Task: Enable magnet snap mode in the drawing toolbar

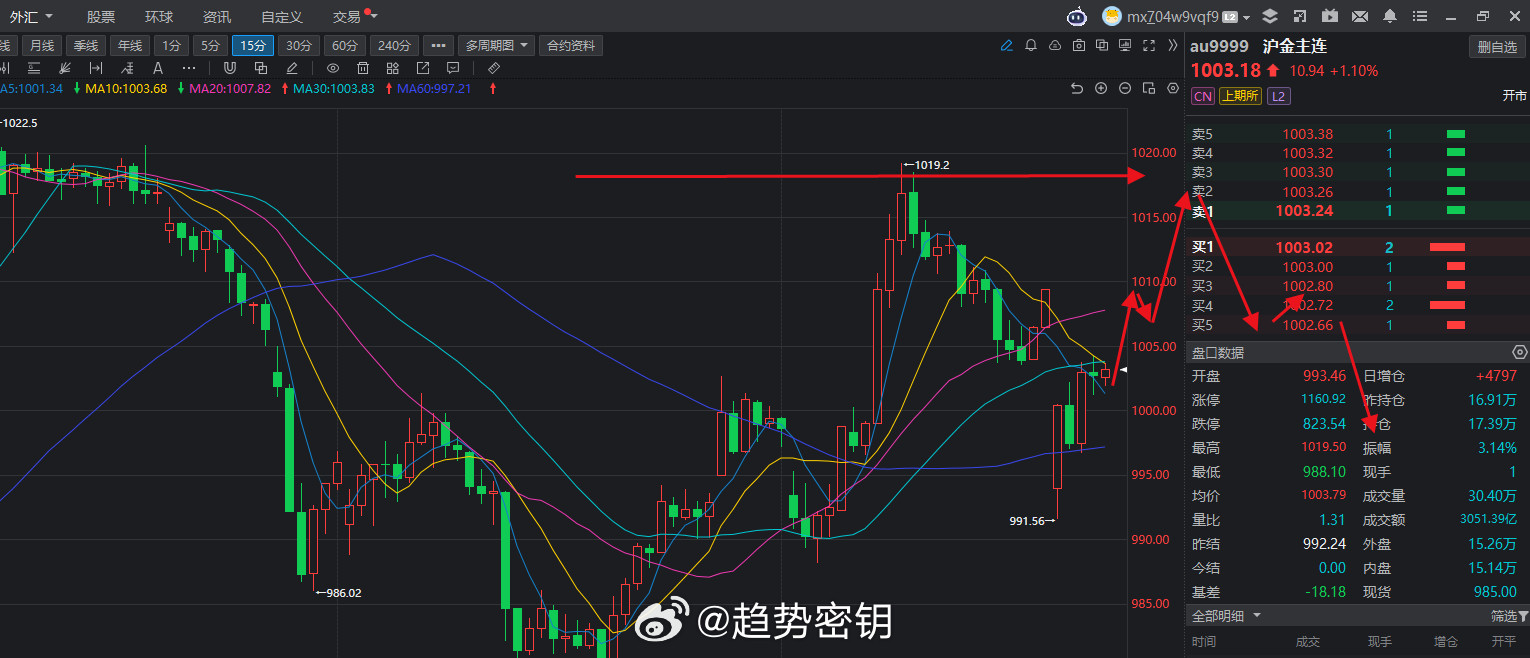Action: pyautogui.click(x=231, y=68)
